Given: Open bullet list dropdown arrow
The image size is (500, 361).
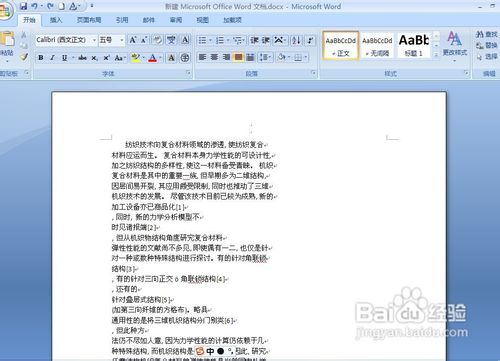Looking at the screenshot, I should [211, 40].
